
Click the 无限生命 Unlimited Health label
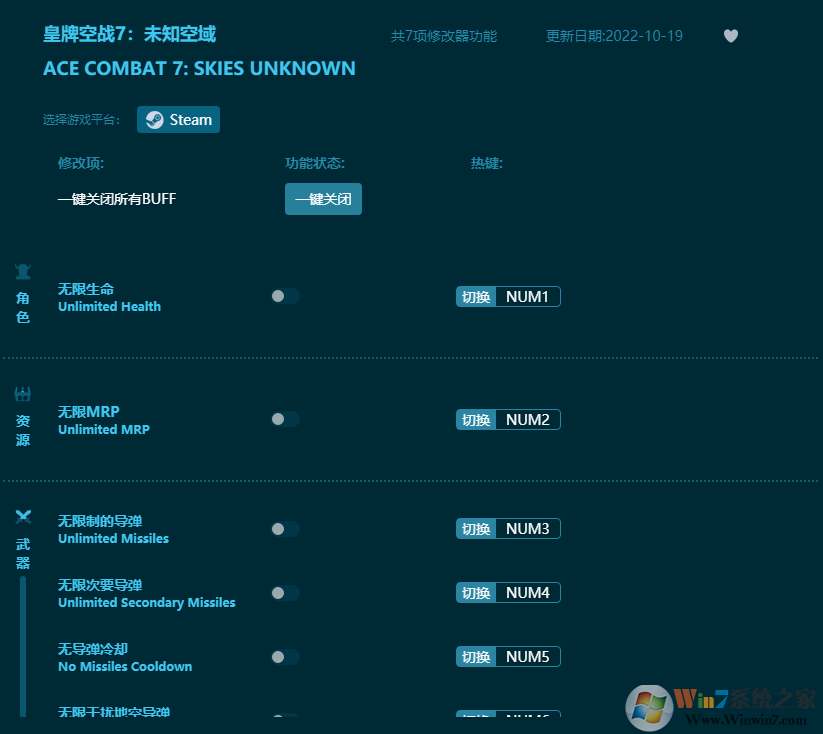pos(109,298)
